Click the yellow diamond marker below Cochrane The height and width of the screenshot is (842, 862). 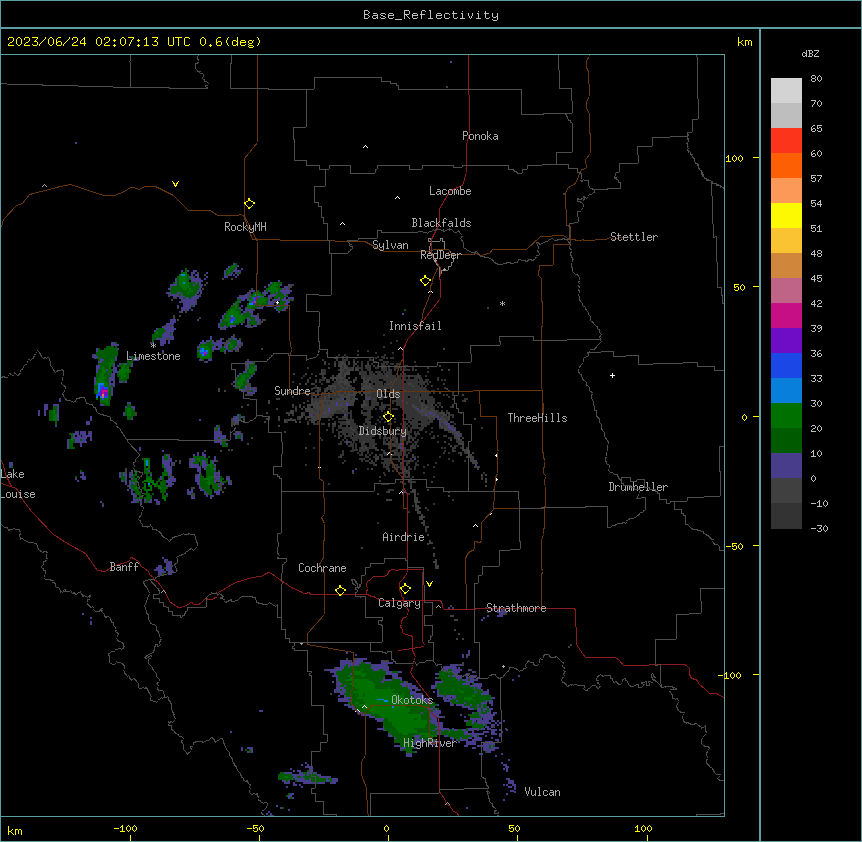point(340,590)
